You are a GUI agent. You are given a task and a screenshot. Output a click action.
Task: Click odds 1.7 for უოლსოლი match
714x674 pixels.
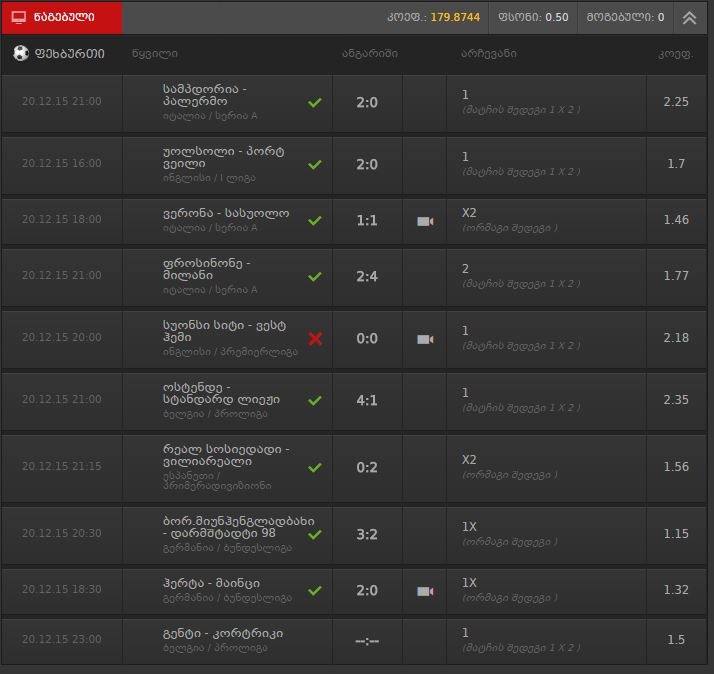[676, 163]
